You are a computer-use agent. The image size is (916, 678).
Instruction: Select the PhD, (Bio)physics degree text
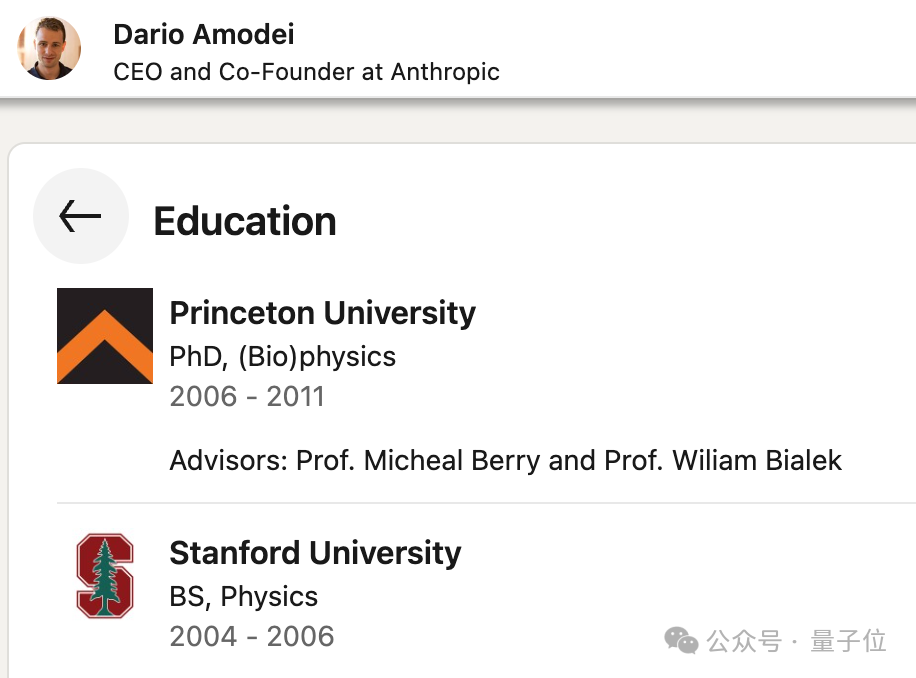[x=283, y=356]
